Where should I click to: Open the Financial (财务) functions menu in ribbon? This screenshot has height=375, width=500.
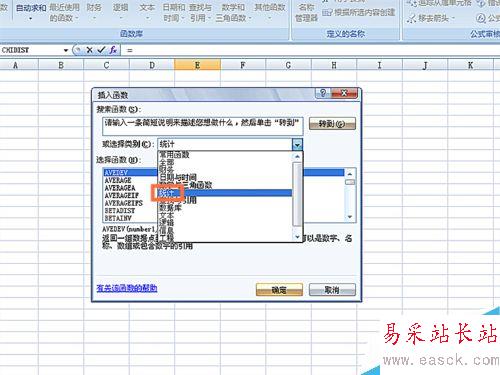tap(94, 11)
